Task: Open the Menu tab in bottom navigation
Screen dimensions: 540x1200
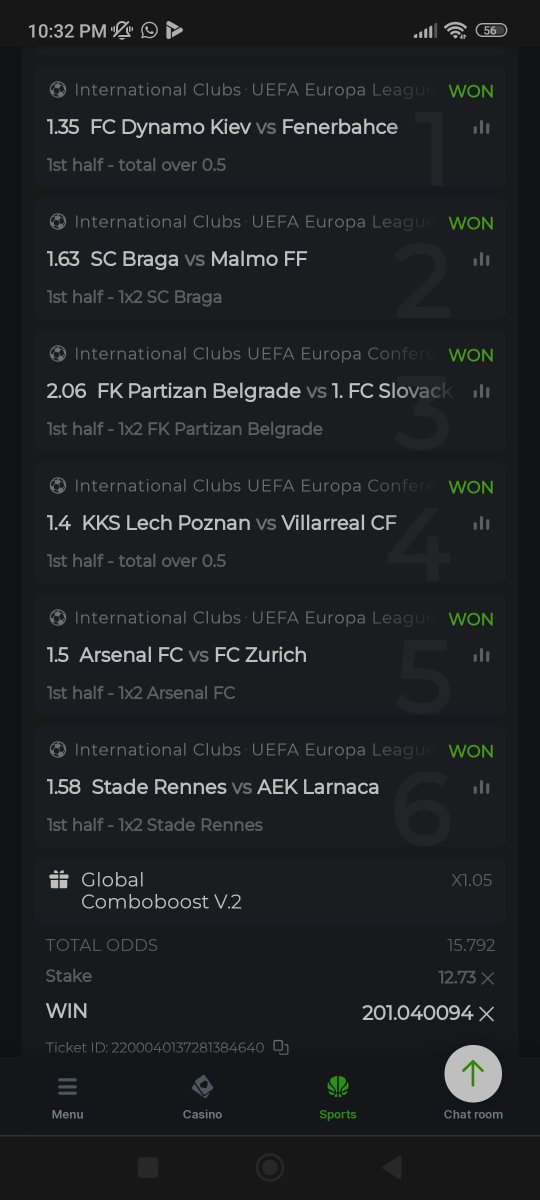Action: pyautogui.click(x=68, y=1097)
